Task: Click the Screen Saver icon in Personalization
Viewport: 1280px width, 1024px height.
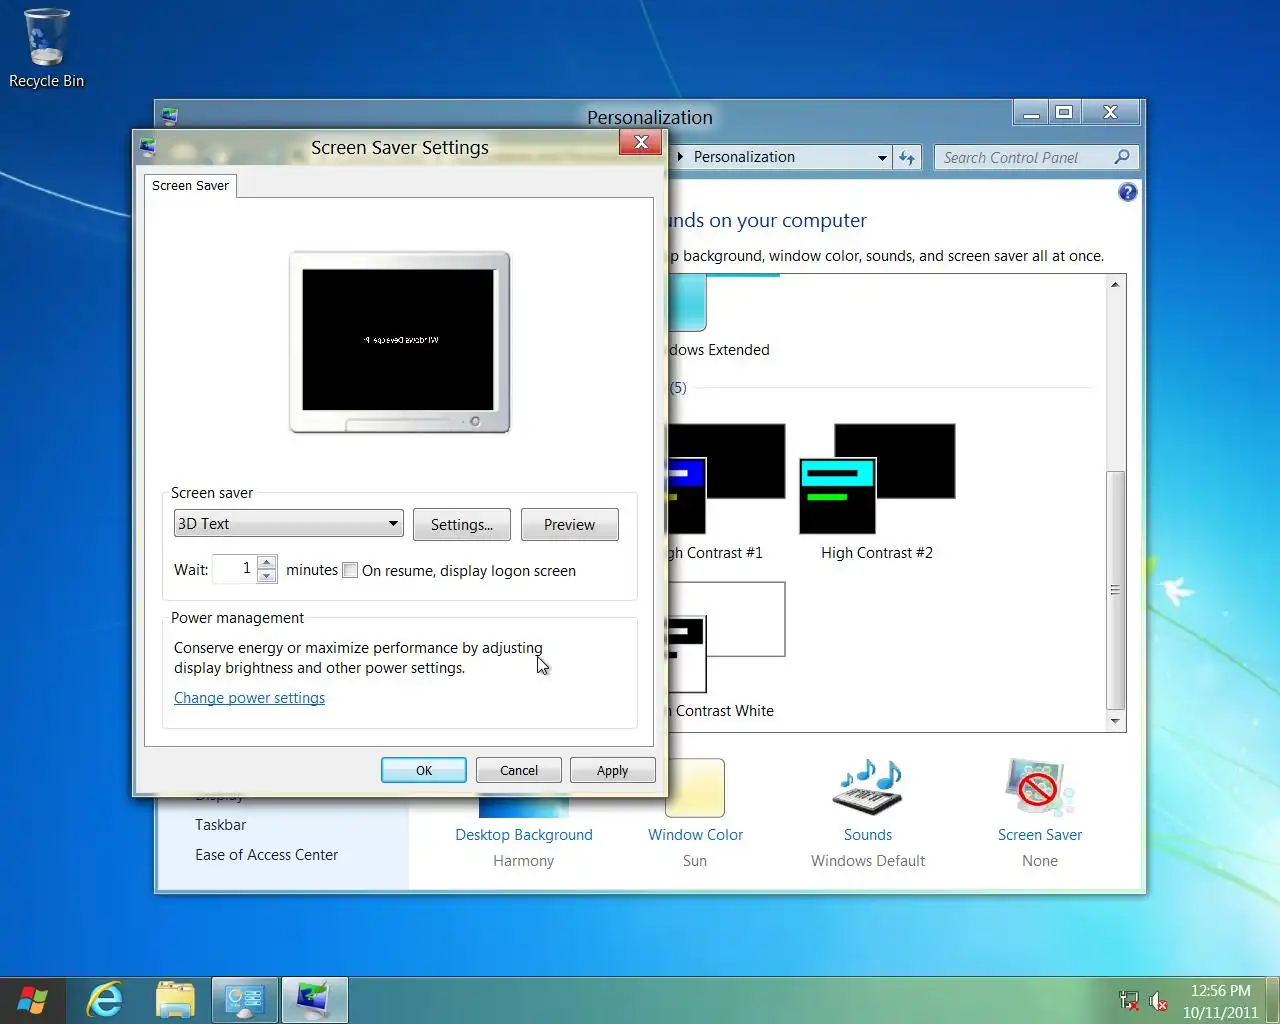Action: click(x=1039, y=787)
